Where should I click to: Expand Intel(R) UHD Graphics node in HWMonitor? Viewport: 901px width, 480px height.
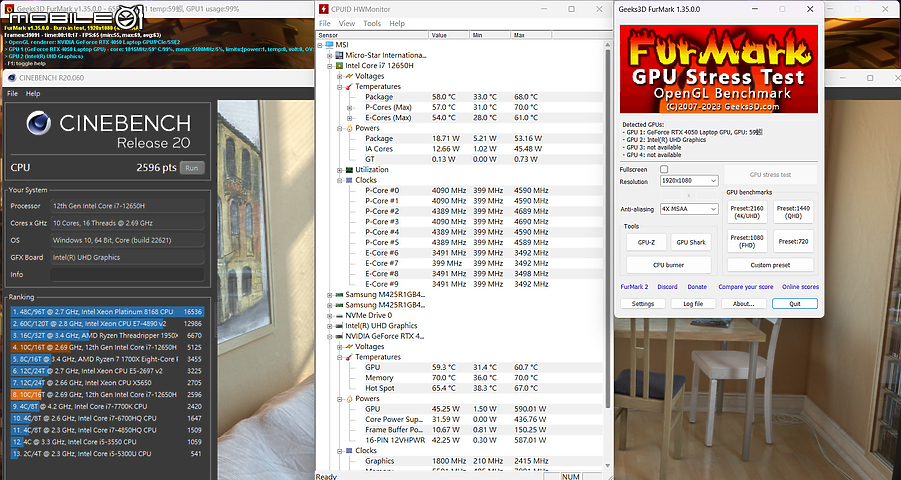click(x=330, y=325)
